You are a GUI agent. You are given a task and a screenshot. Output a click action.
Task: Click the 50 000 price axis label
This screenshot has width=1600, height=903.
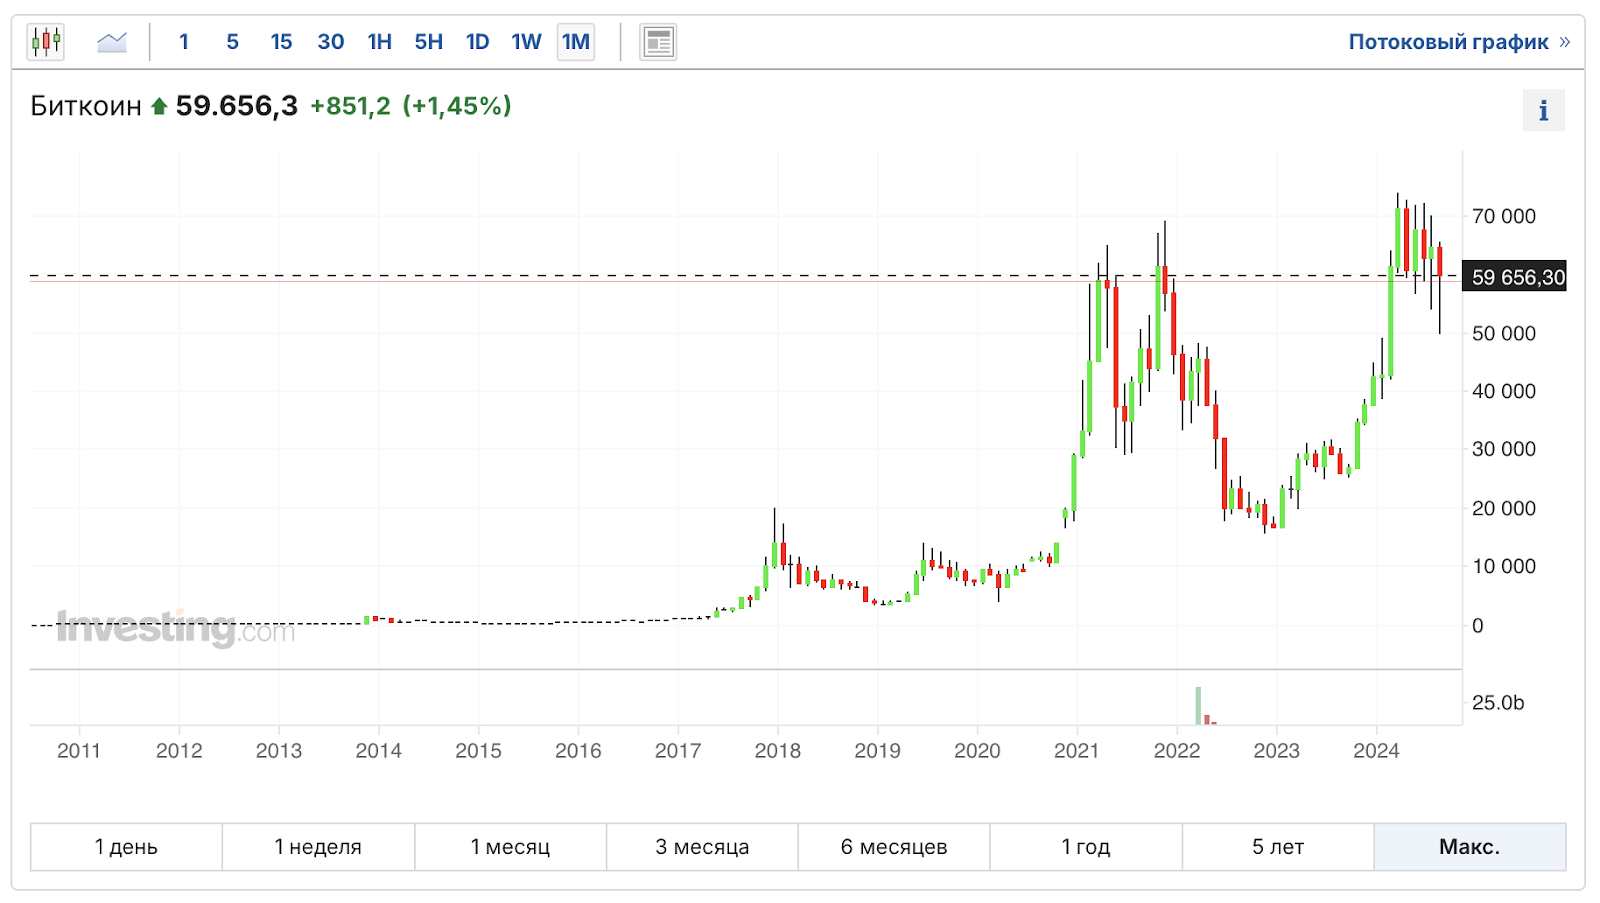(x=1504, y=333)
